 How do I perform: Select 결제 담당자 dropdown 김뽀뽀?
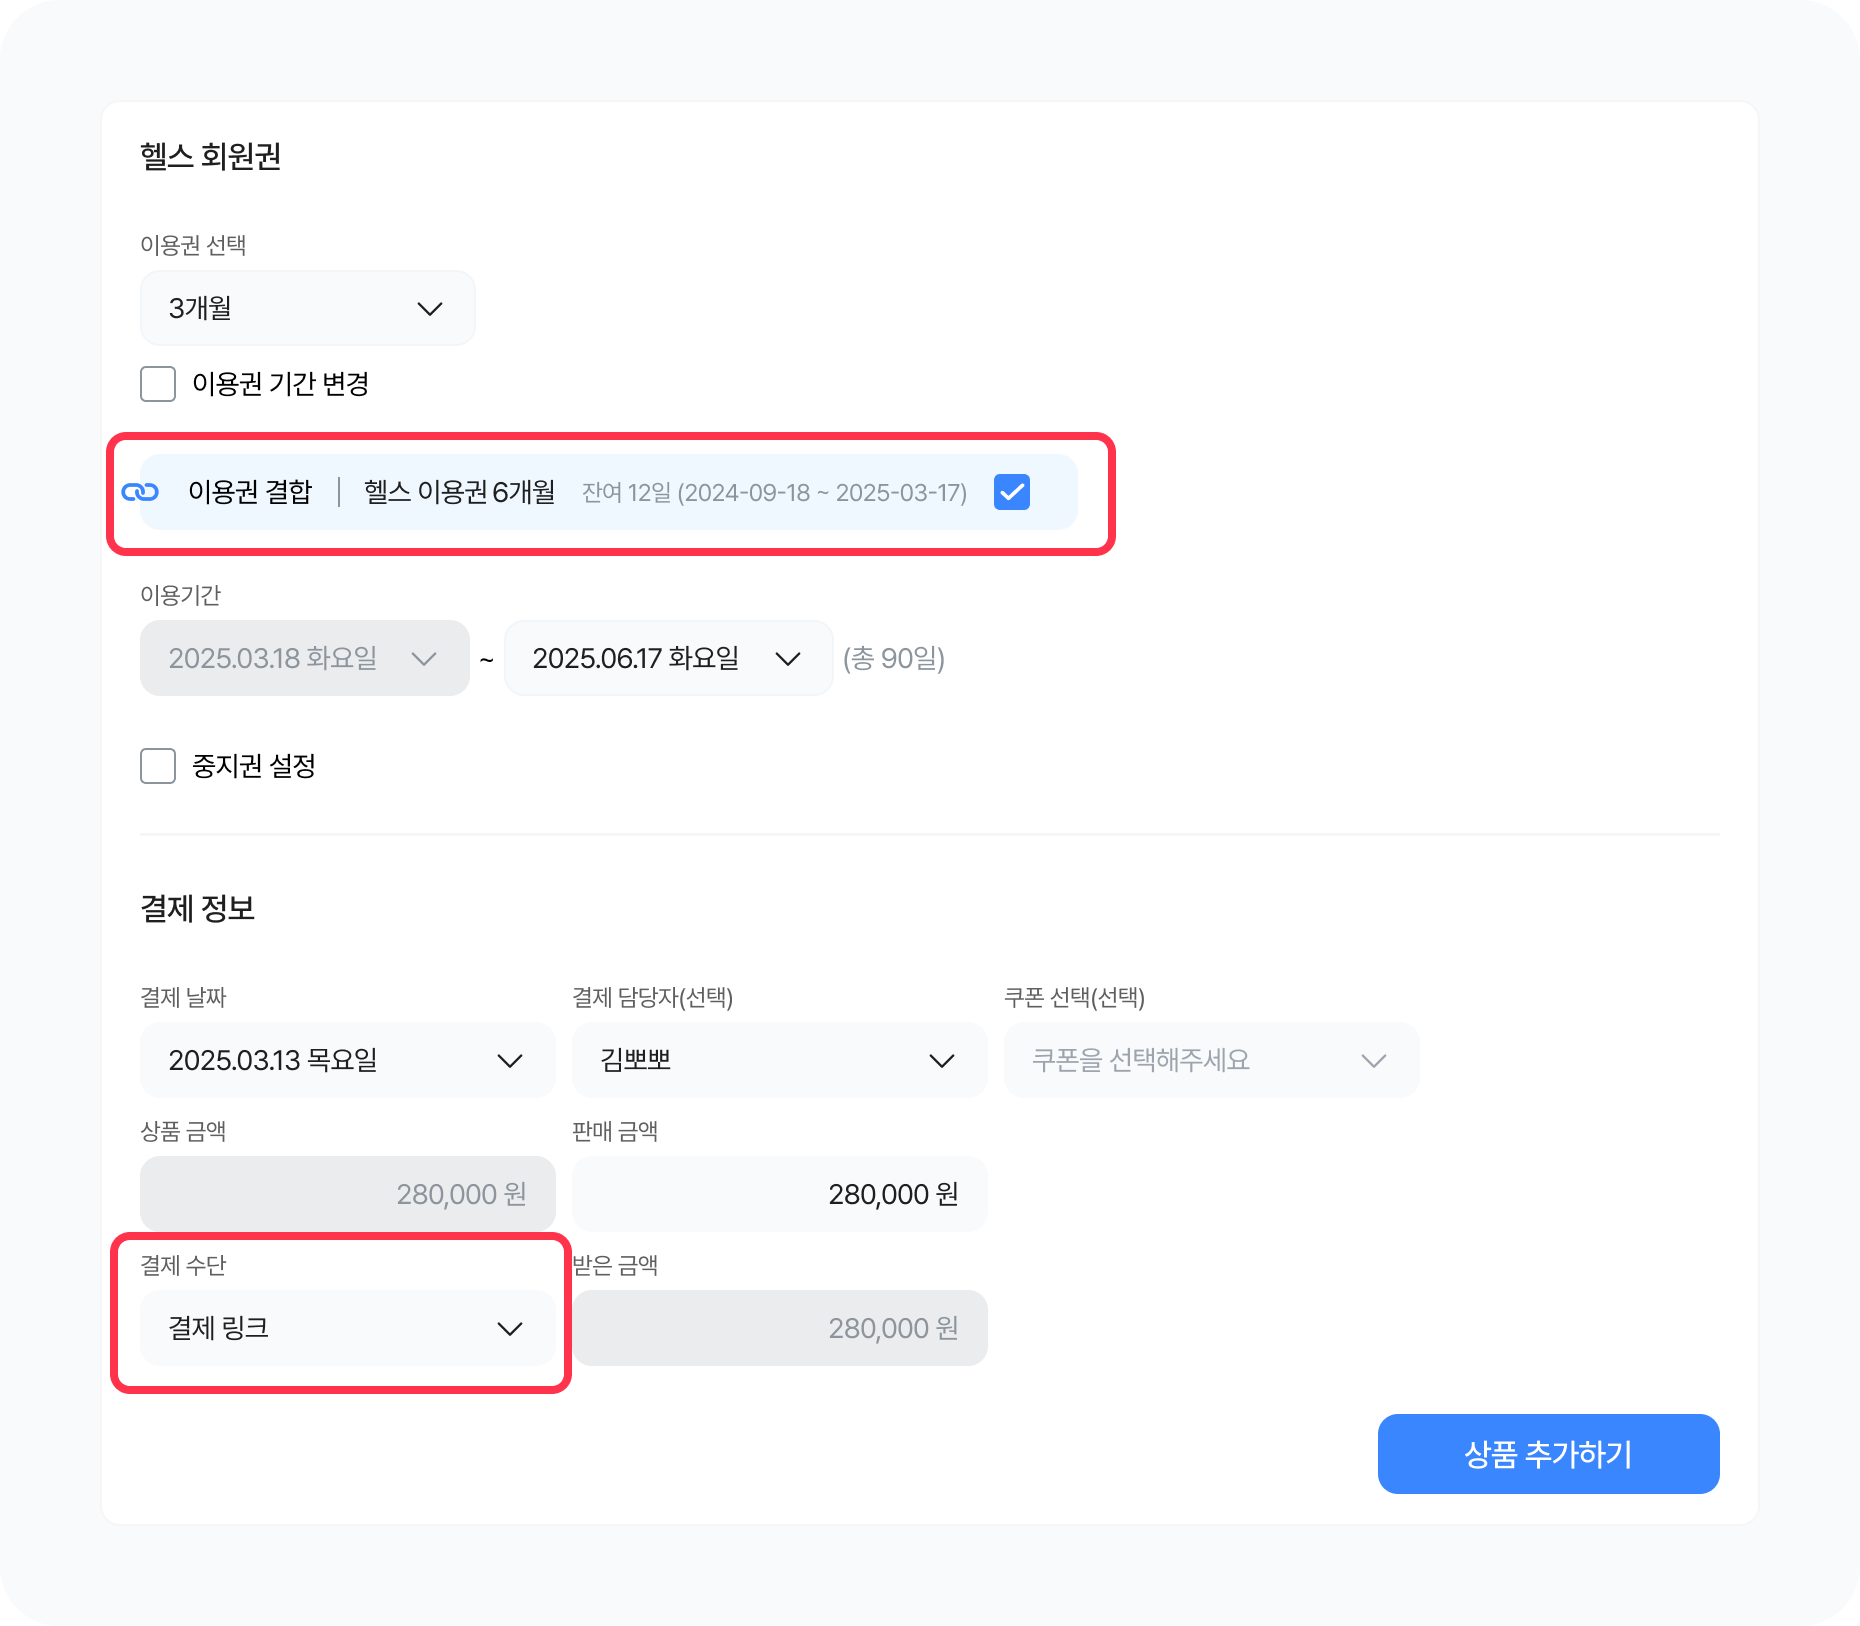pos(779,1061)
